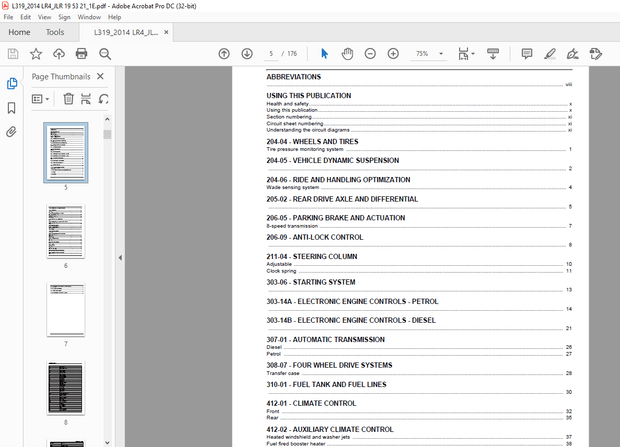The image size is (620, 447).
Task: Select the arrow Selection tool
Action: tap(324, 54)
